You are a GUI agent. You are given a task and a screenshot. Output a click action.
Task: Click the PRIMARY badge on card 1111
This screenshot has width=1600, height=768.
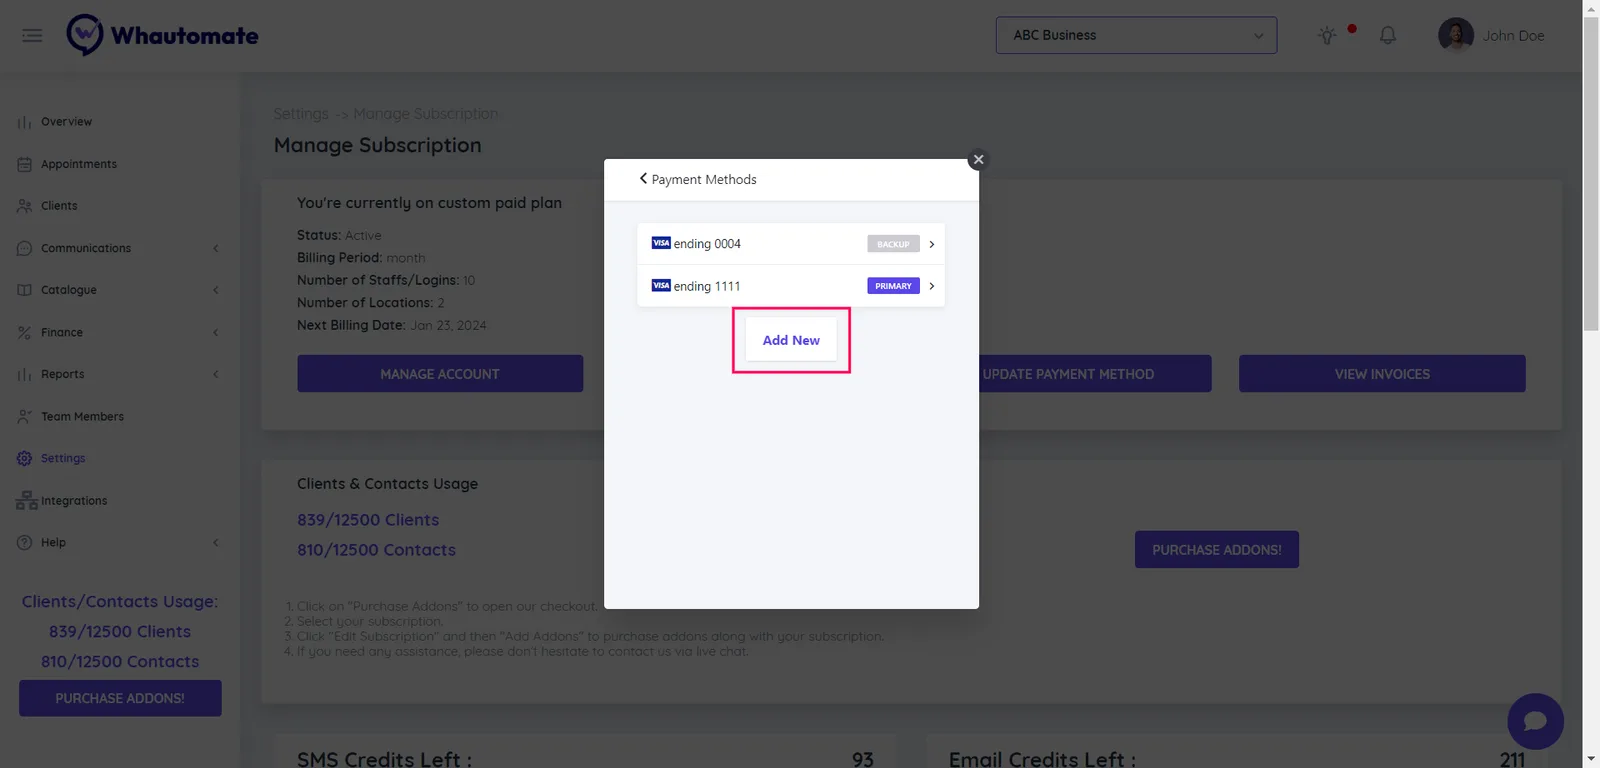(x=893, y=286)
